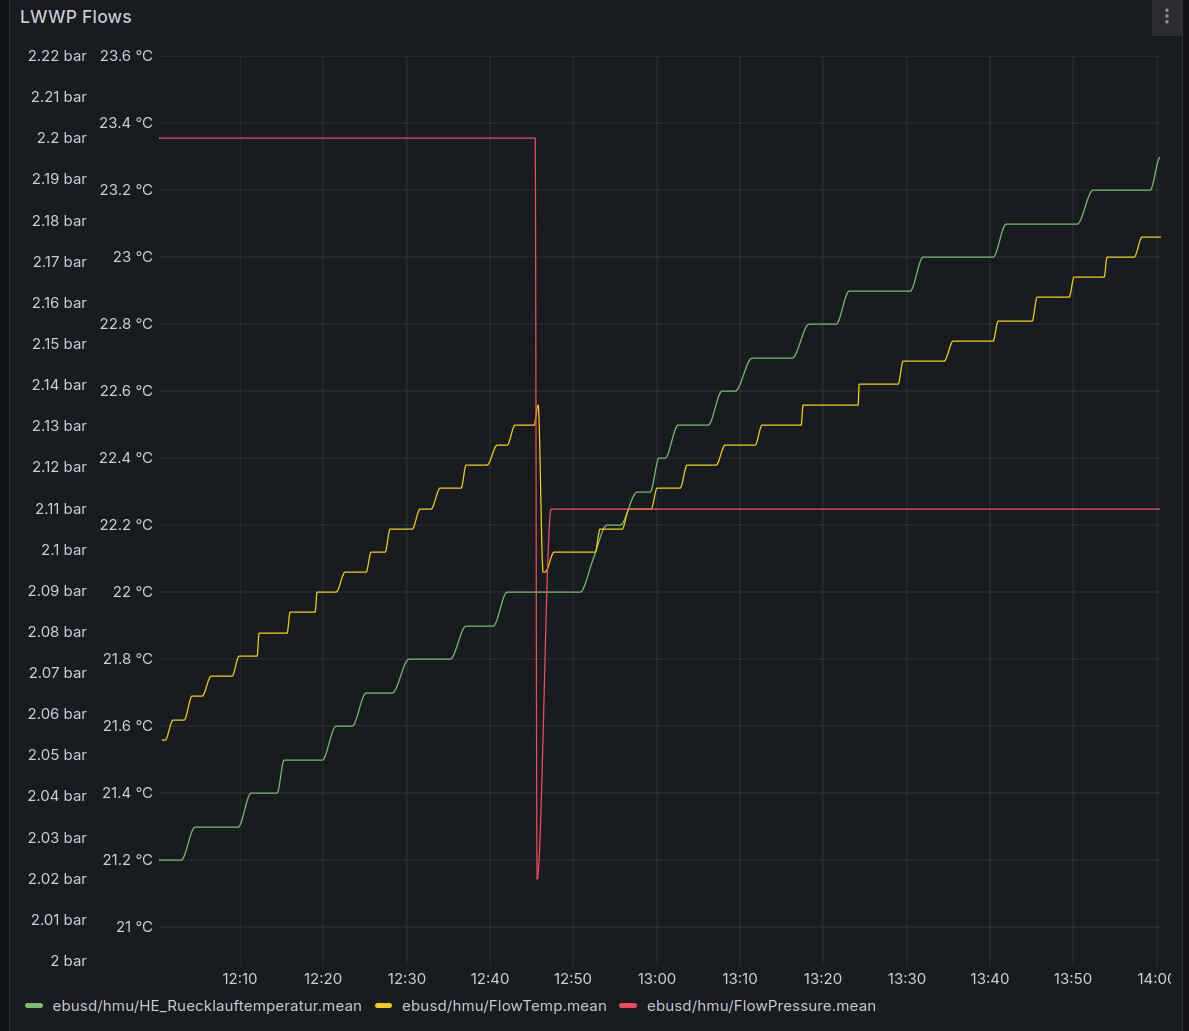
Task: Open the panel menu three-dot icon
Action: pyautogui.click(x=1166, y=17)
